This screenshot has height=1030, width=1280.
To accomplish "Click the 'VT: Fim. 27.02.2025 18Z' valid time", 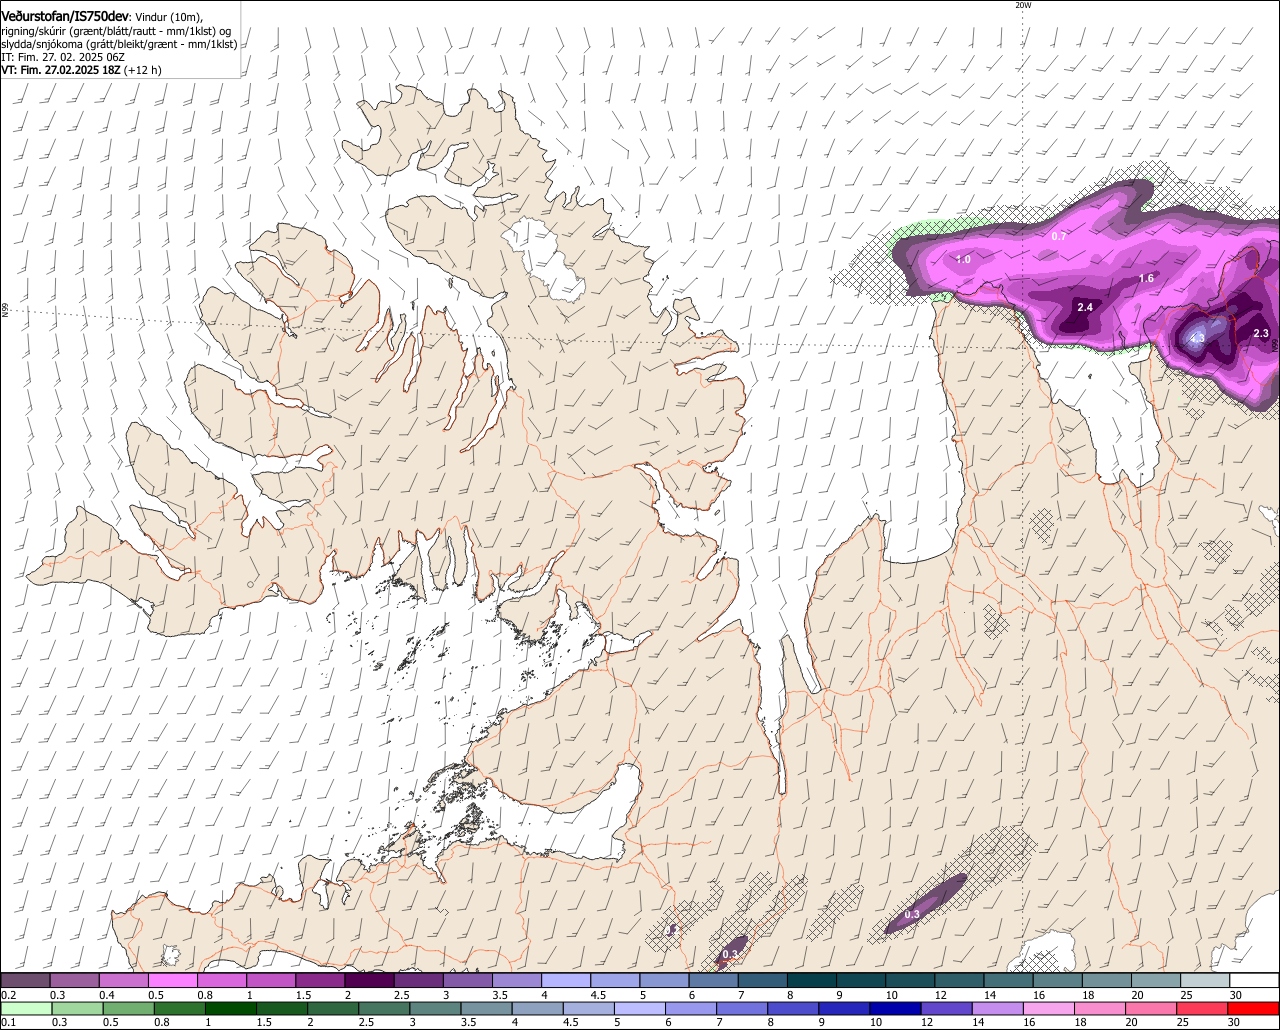I will (60, 70).
